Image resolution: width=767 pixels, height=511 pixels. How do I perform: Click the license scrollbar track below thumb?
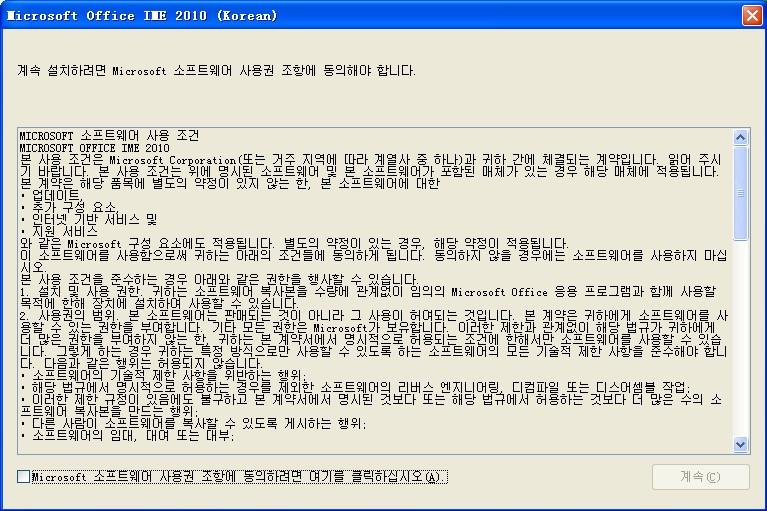pos(741,338)
